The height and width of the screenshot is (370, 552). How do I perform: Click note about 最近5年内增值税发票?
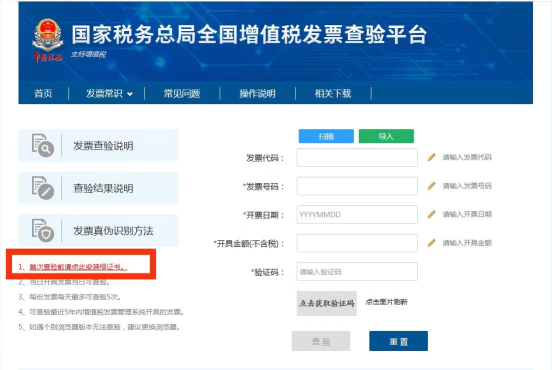(101, 312)
